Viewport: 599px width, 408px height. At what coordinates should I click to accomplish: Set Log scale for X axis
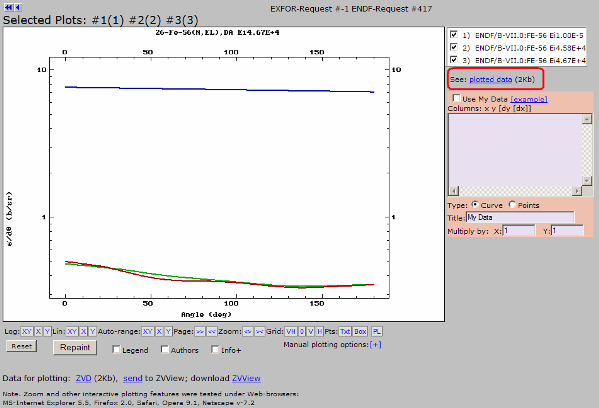[38, 332]
